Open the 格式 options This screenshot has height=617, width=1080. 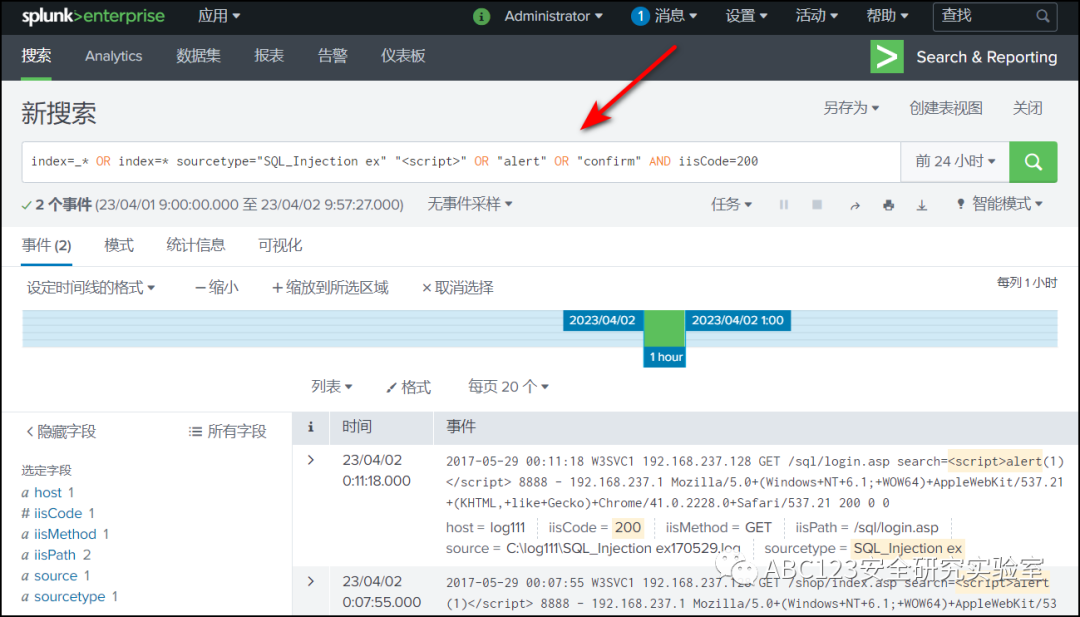[x=408, y=388]
